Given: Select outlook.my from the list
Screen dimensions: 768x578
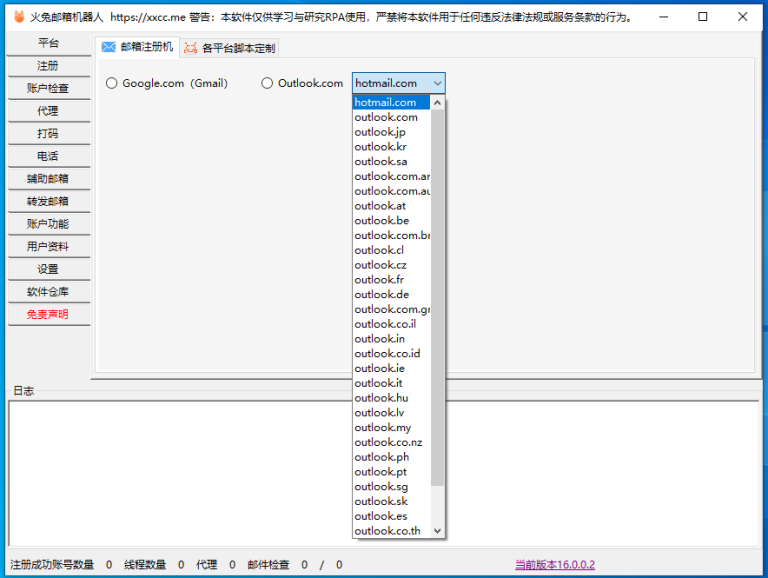Looking at the screenshot, I should [391, 427].
